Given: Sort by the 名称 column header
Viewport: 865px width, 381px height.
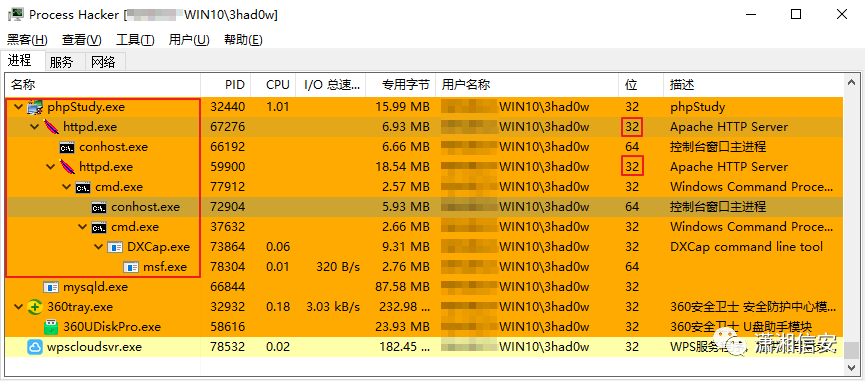Looking at the screenshot, I should pos(103,84).
